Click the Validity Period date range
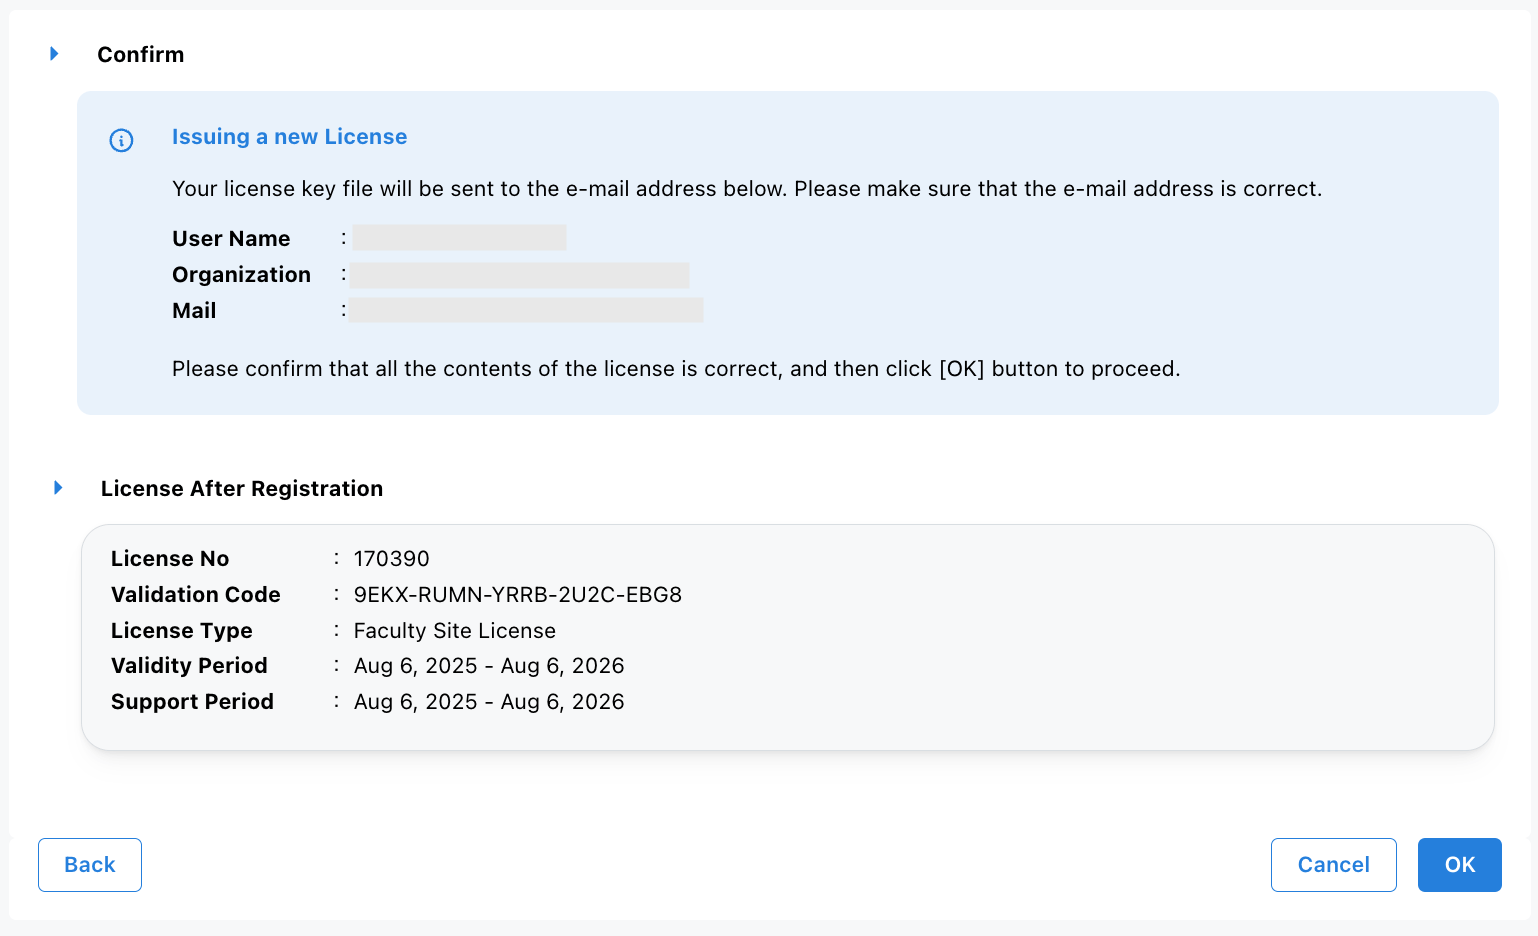The height and width of the screenshot is (936, 1538). click(489, 666)
